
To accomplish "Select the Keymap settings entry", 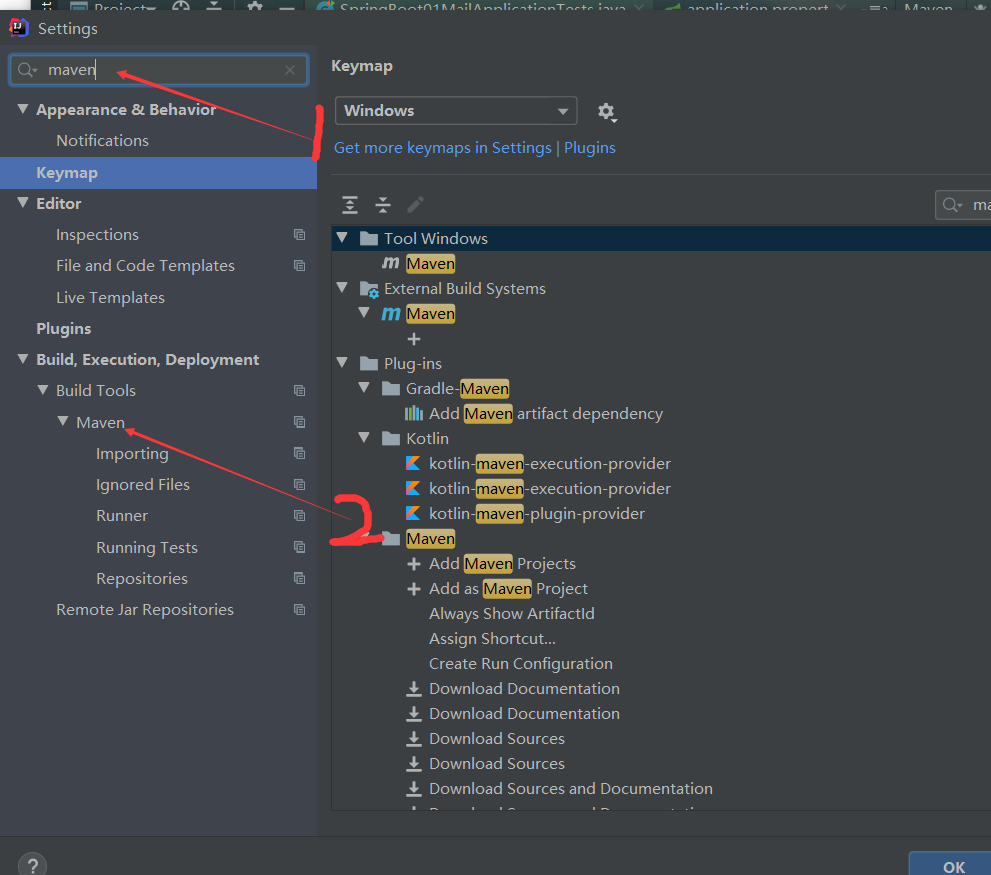I will coord(158,173).
